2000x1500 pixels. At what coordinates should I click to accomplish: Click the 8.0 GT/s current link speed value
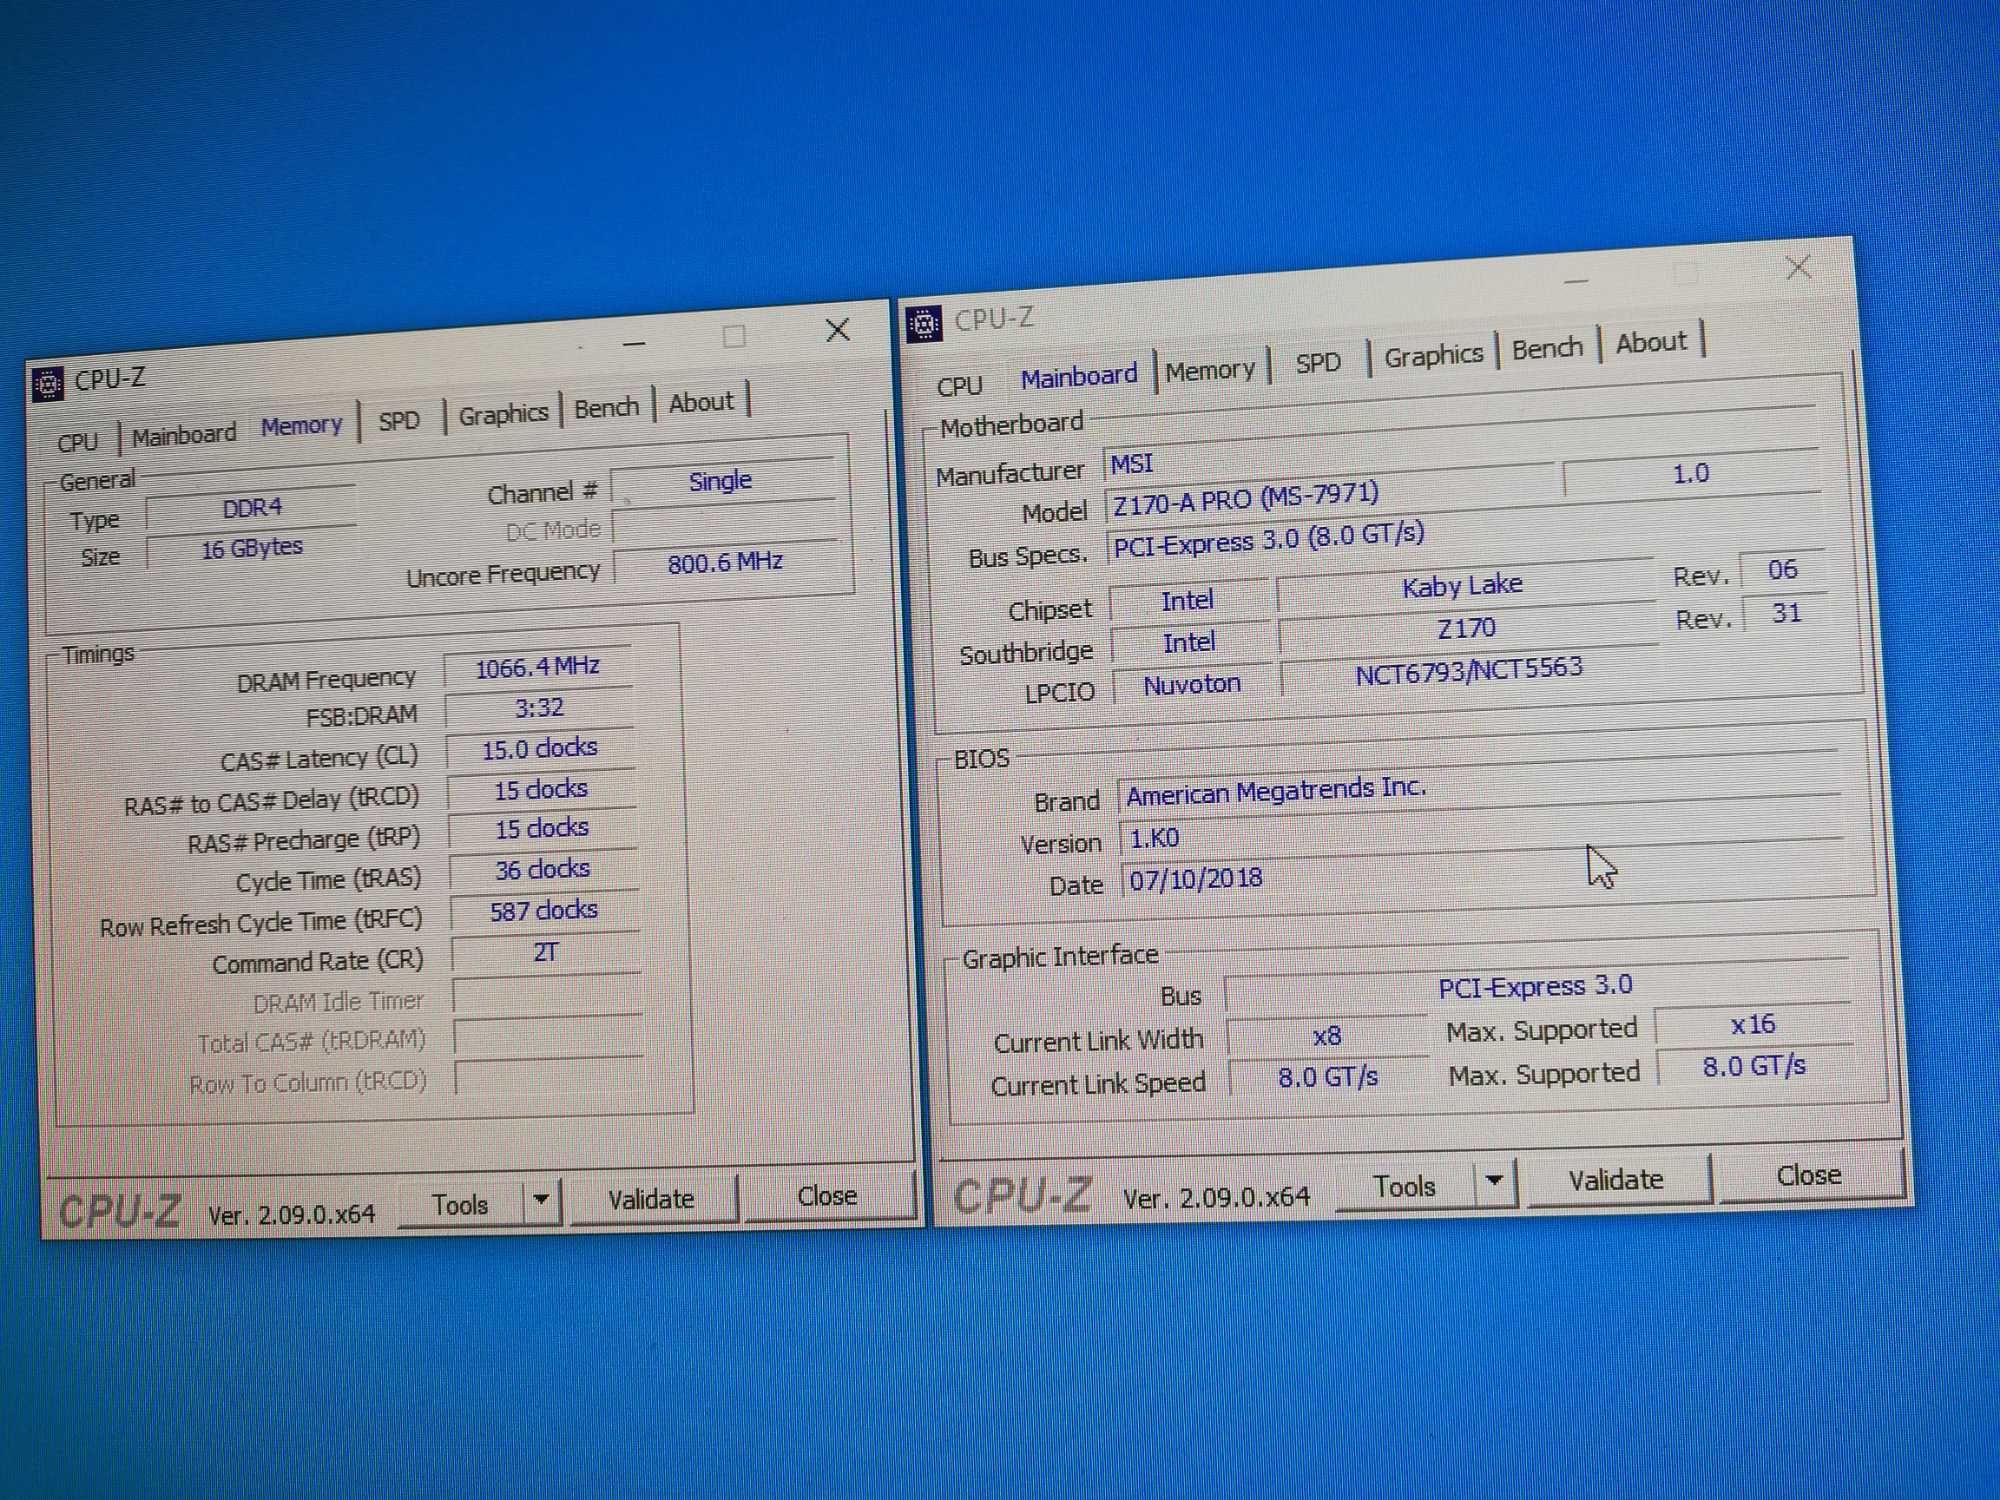coord(1328,1077)
